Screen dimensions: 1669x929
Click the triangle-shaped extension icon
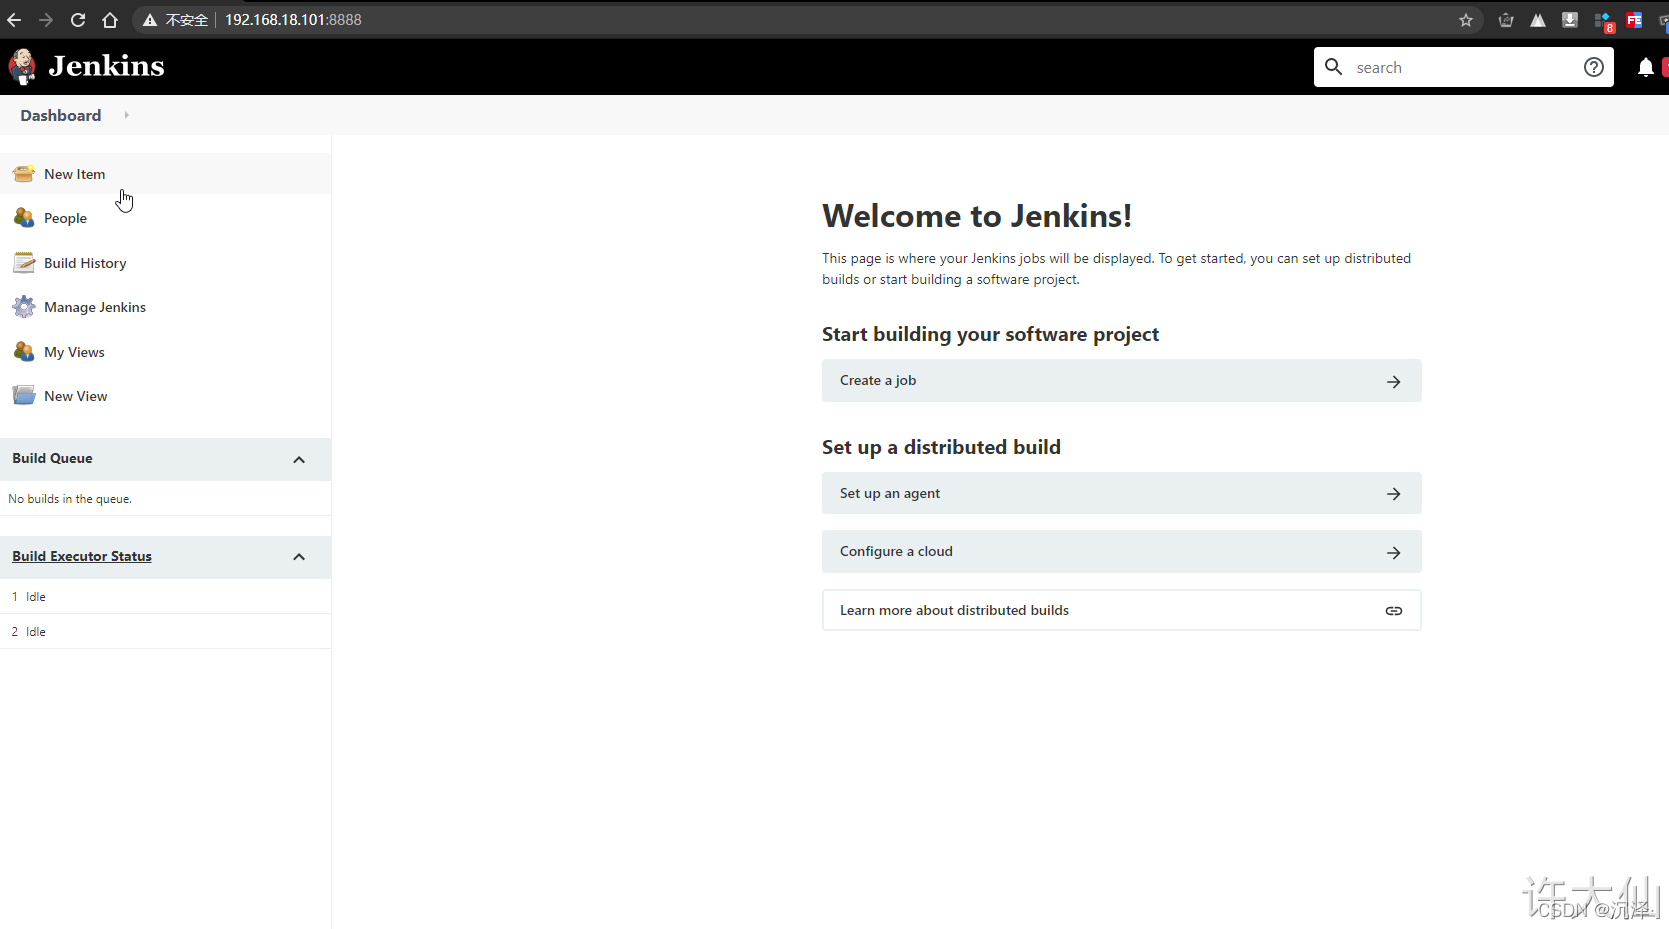click(1538, 20)
